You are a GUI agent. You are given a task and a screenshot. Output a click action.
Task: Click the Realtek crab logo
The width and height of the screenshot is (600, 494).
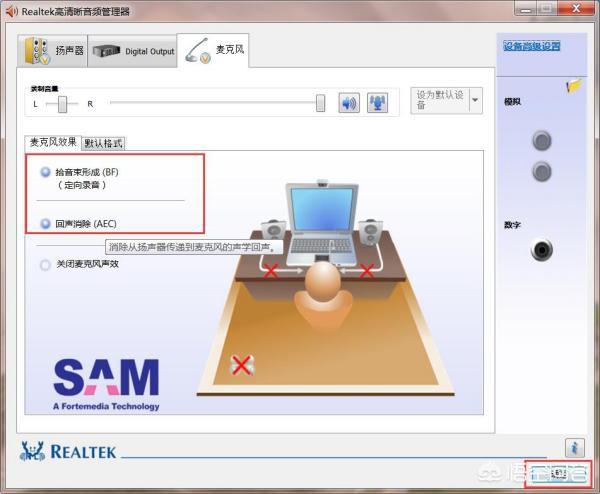pos(32,451)
